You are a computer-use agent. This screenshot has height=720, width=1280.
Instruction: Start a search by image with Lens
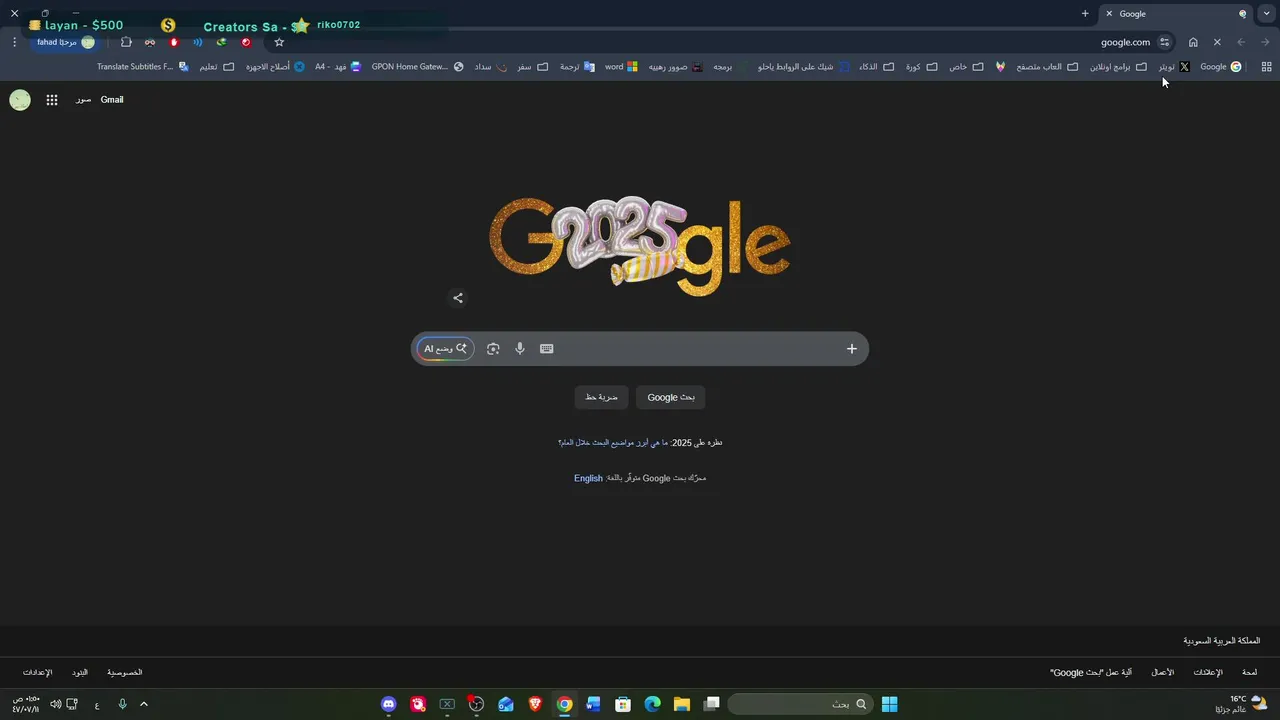[x=493, y=349]
